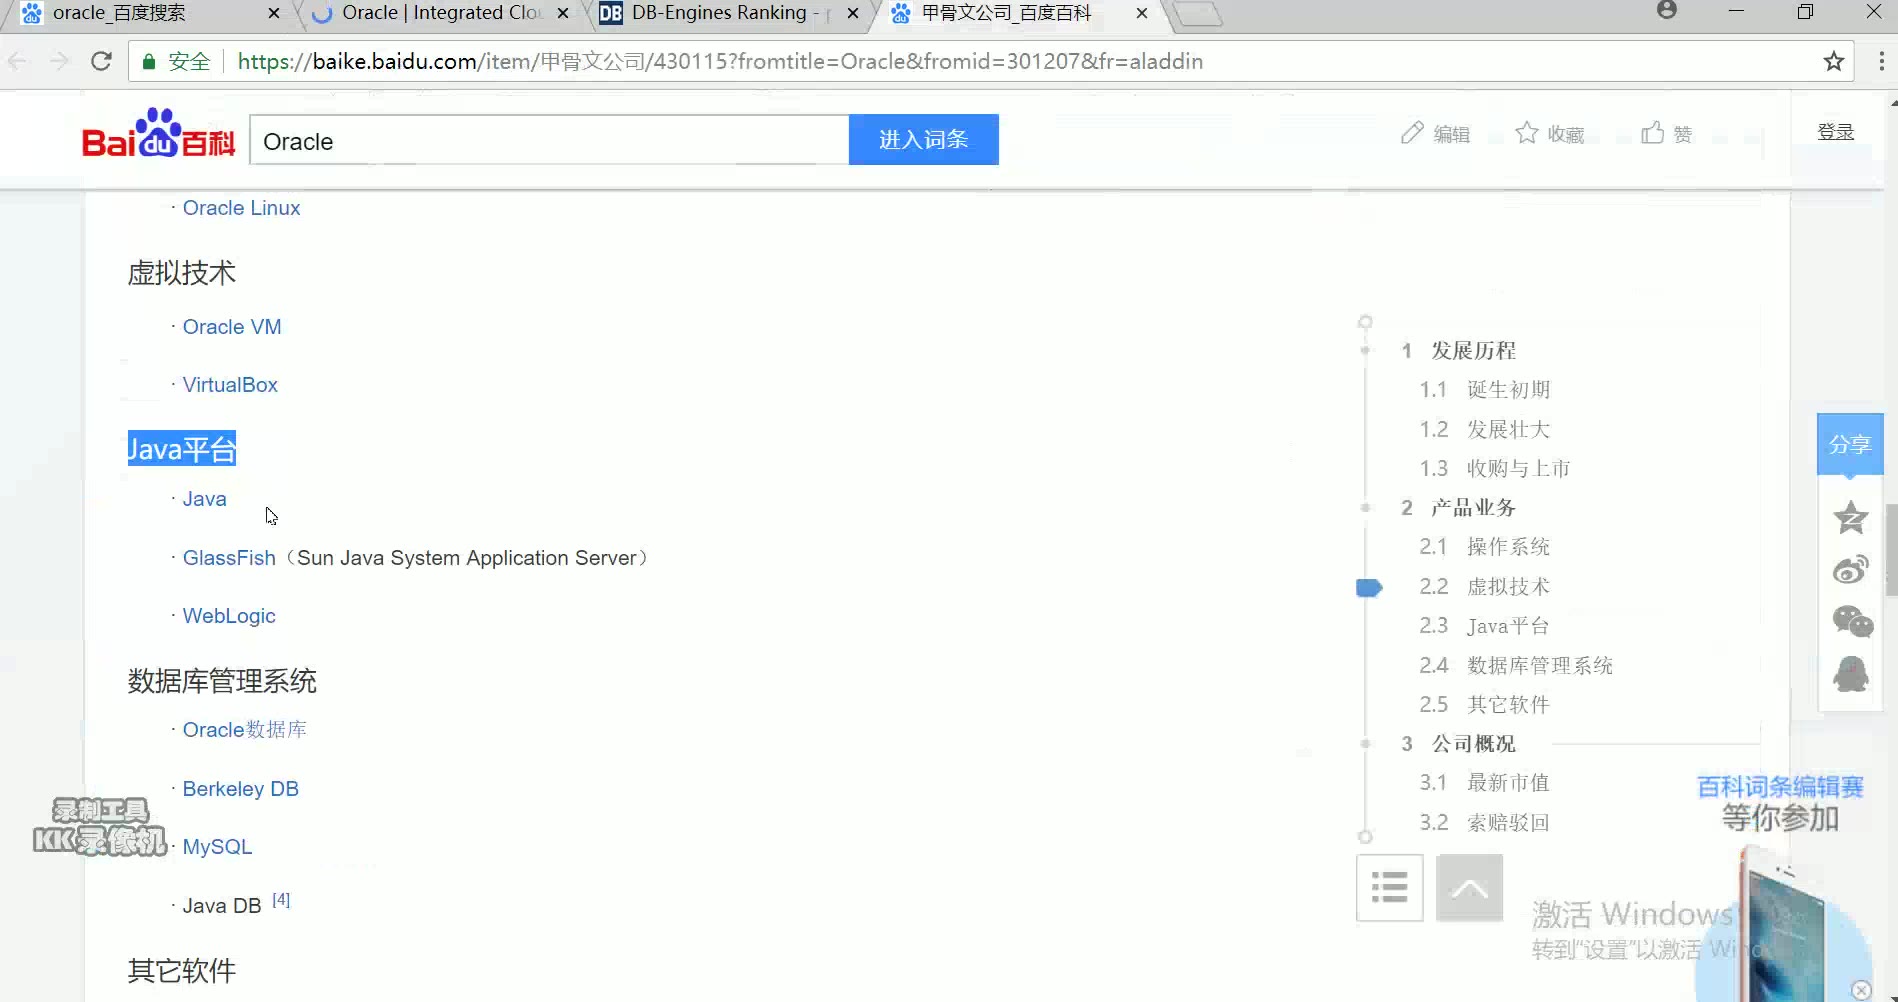
Task: Share to QQ via sidebar icon
Action: 1850,674
